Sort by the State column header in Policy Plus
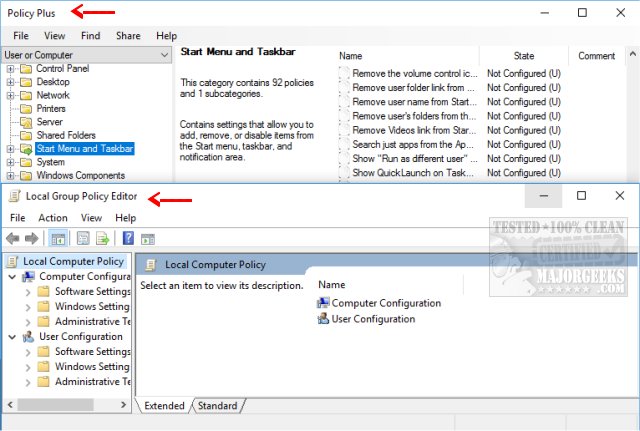Screen dimensions: 640x431 524,56
